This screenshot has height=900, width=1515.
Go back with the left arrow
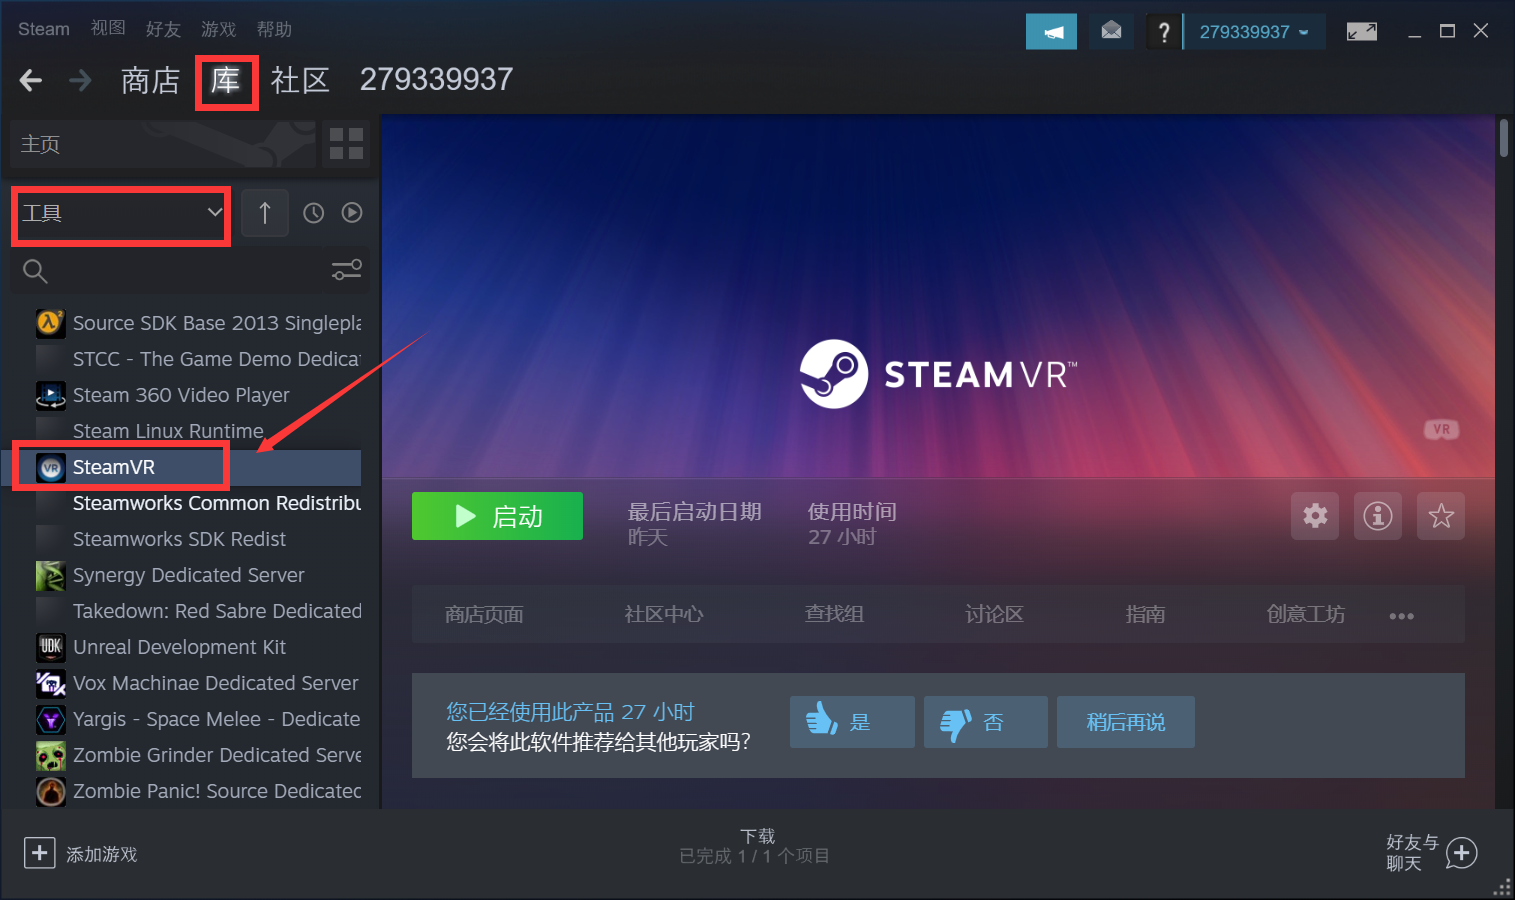(31, 80)
